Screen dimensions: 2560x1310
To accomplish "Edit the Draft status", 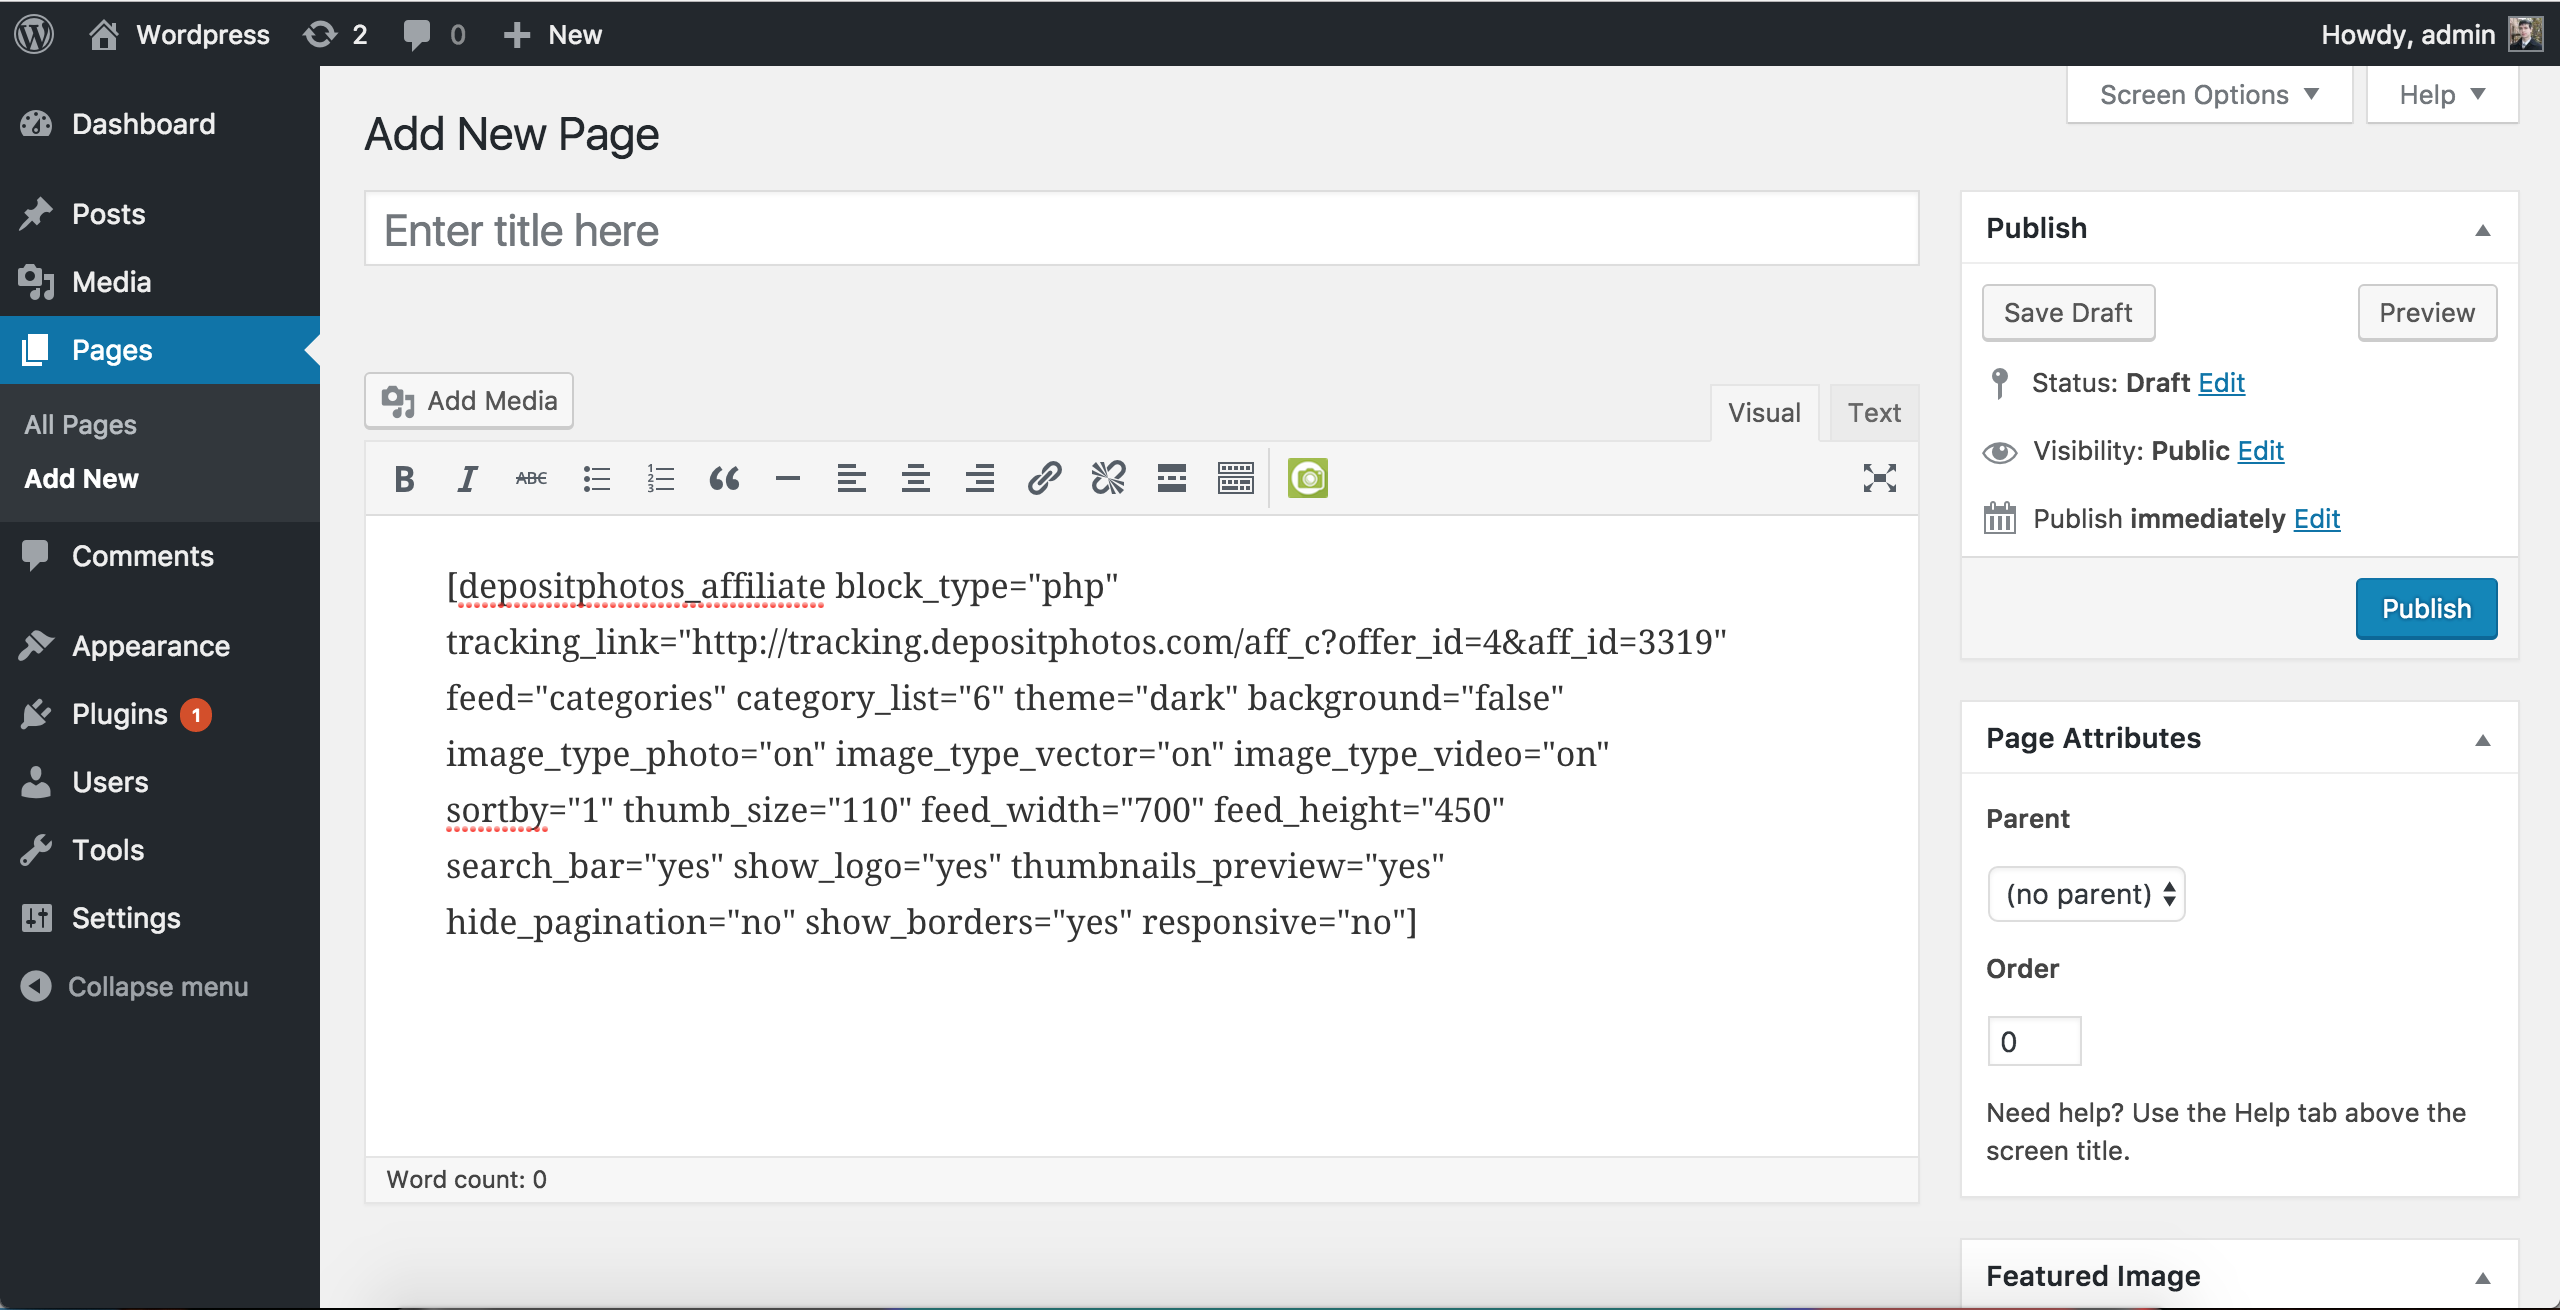I will pos(2221,383).
